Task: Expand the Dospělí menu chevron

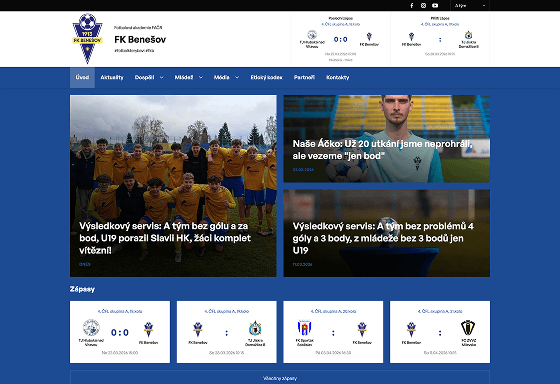Action: (161, 78)
